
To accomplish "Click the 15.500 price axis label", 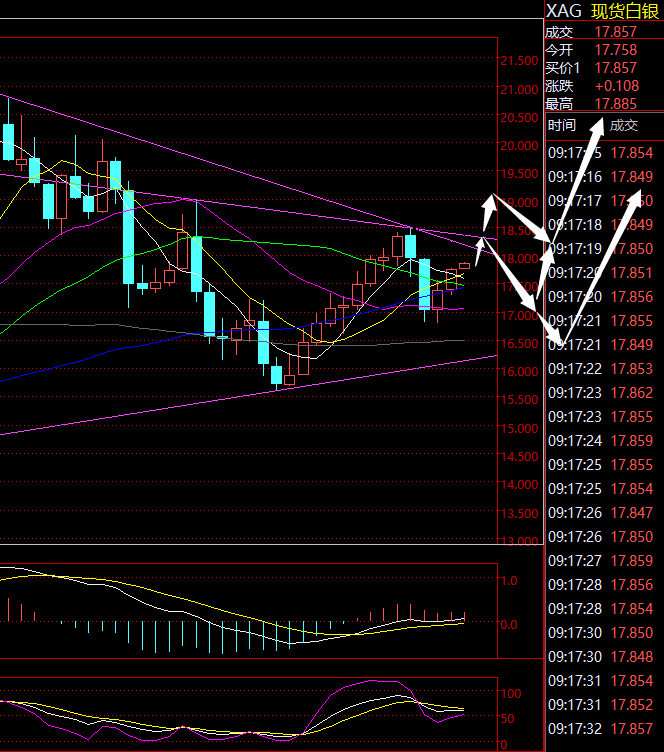I will (x=520, y=400).
